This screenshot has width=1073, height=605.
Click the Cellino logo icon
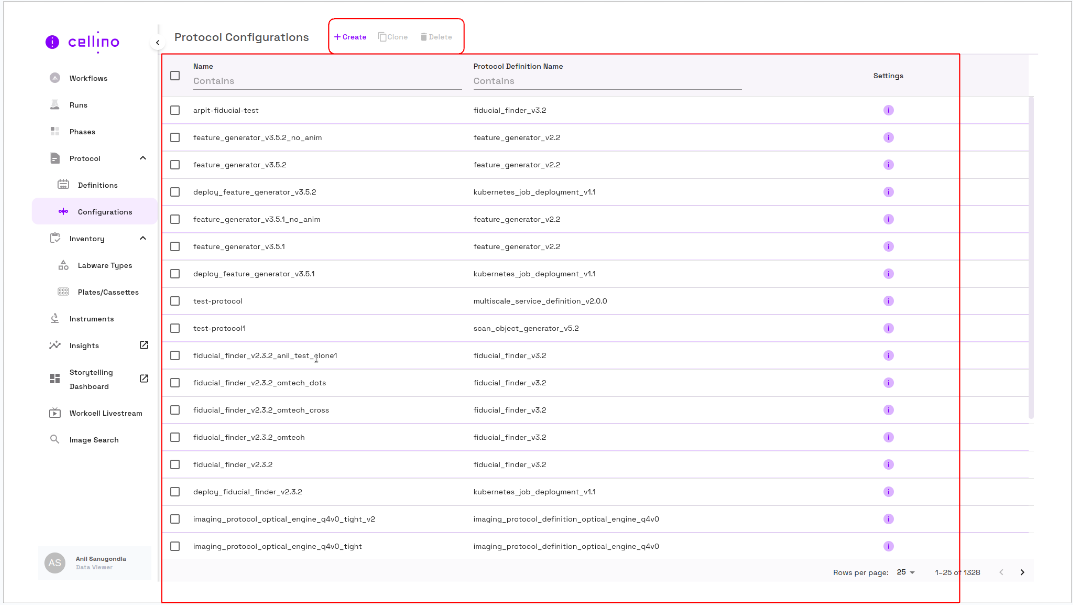(52, 42)
